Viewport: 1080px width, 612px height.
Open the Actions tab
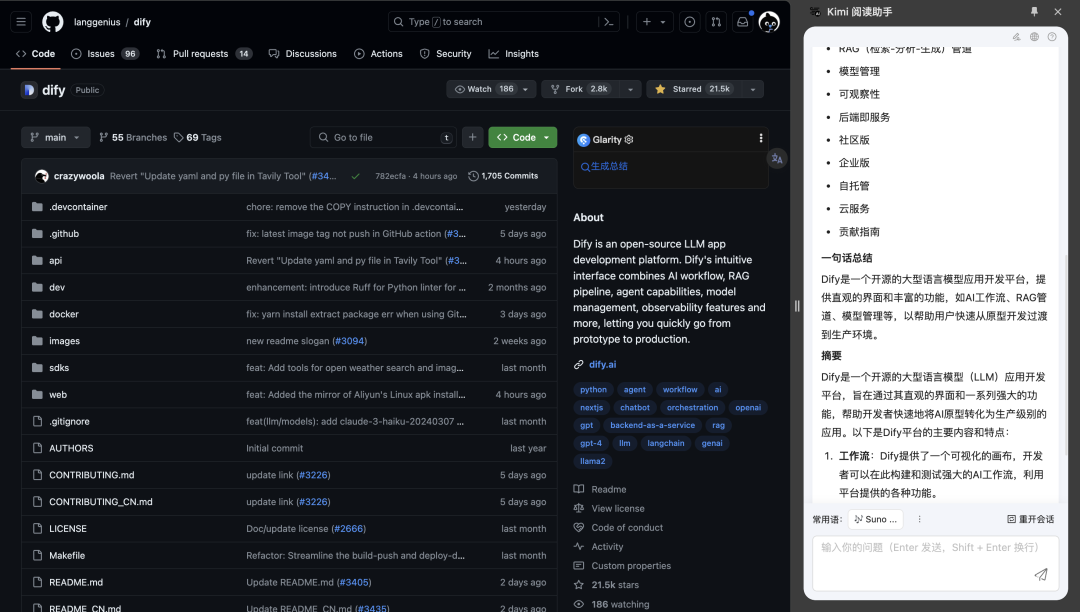pyautogui.click(x=378, y=54)
